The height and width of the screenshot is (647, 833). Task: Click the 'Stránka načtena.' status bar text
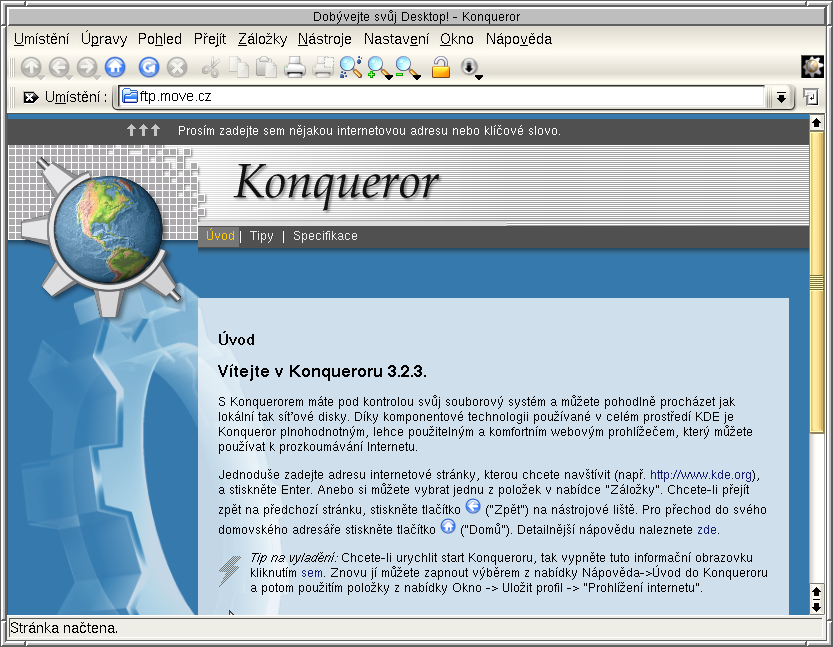64,628
